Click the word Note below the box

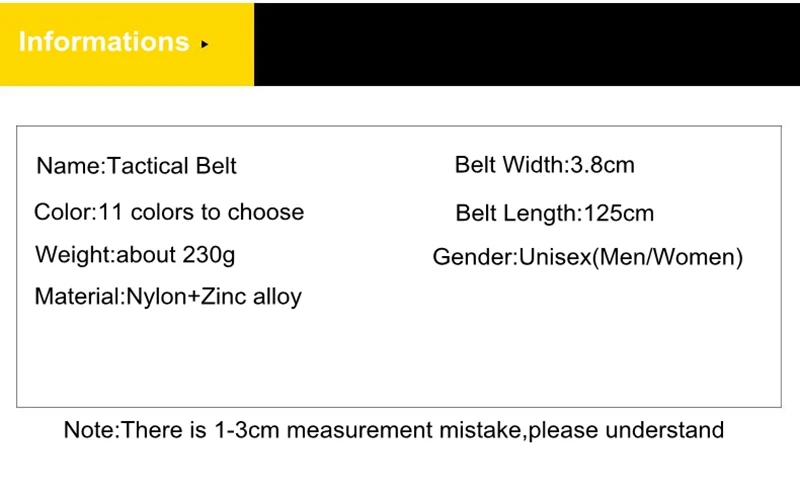(89, 430)
